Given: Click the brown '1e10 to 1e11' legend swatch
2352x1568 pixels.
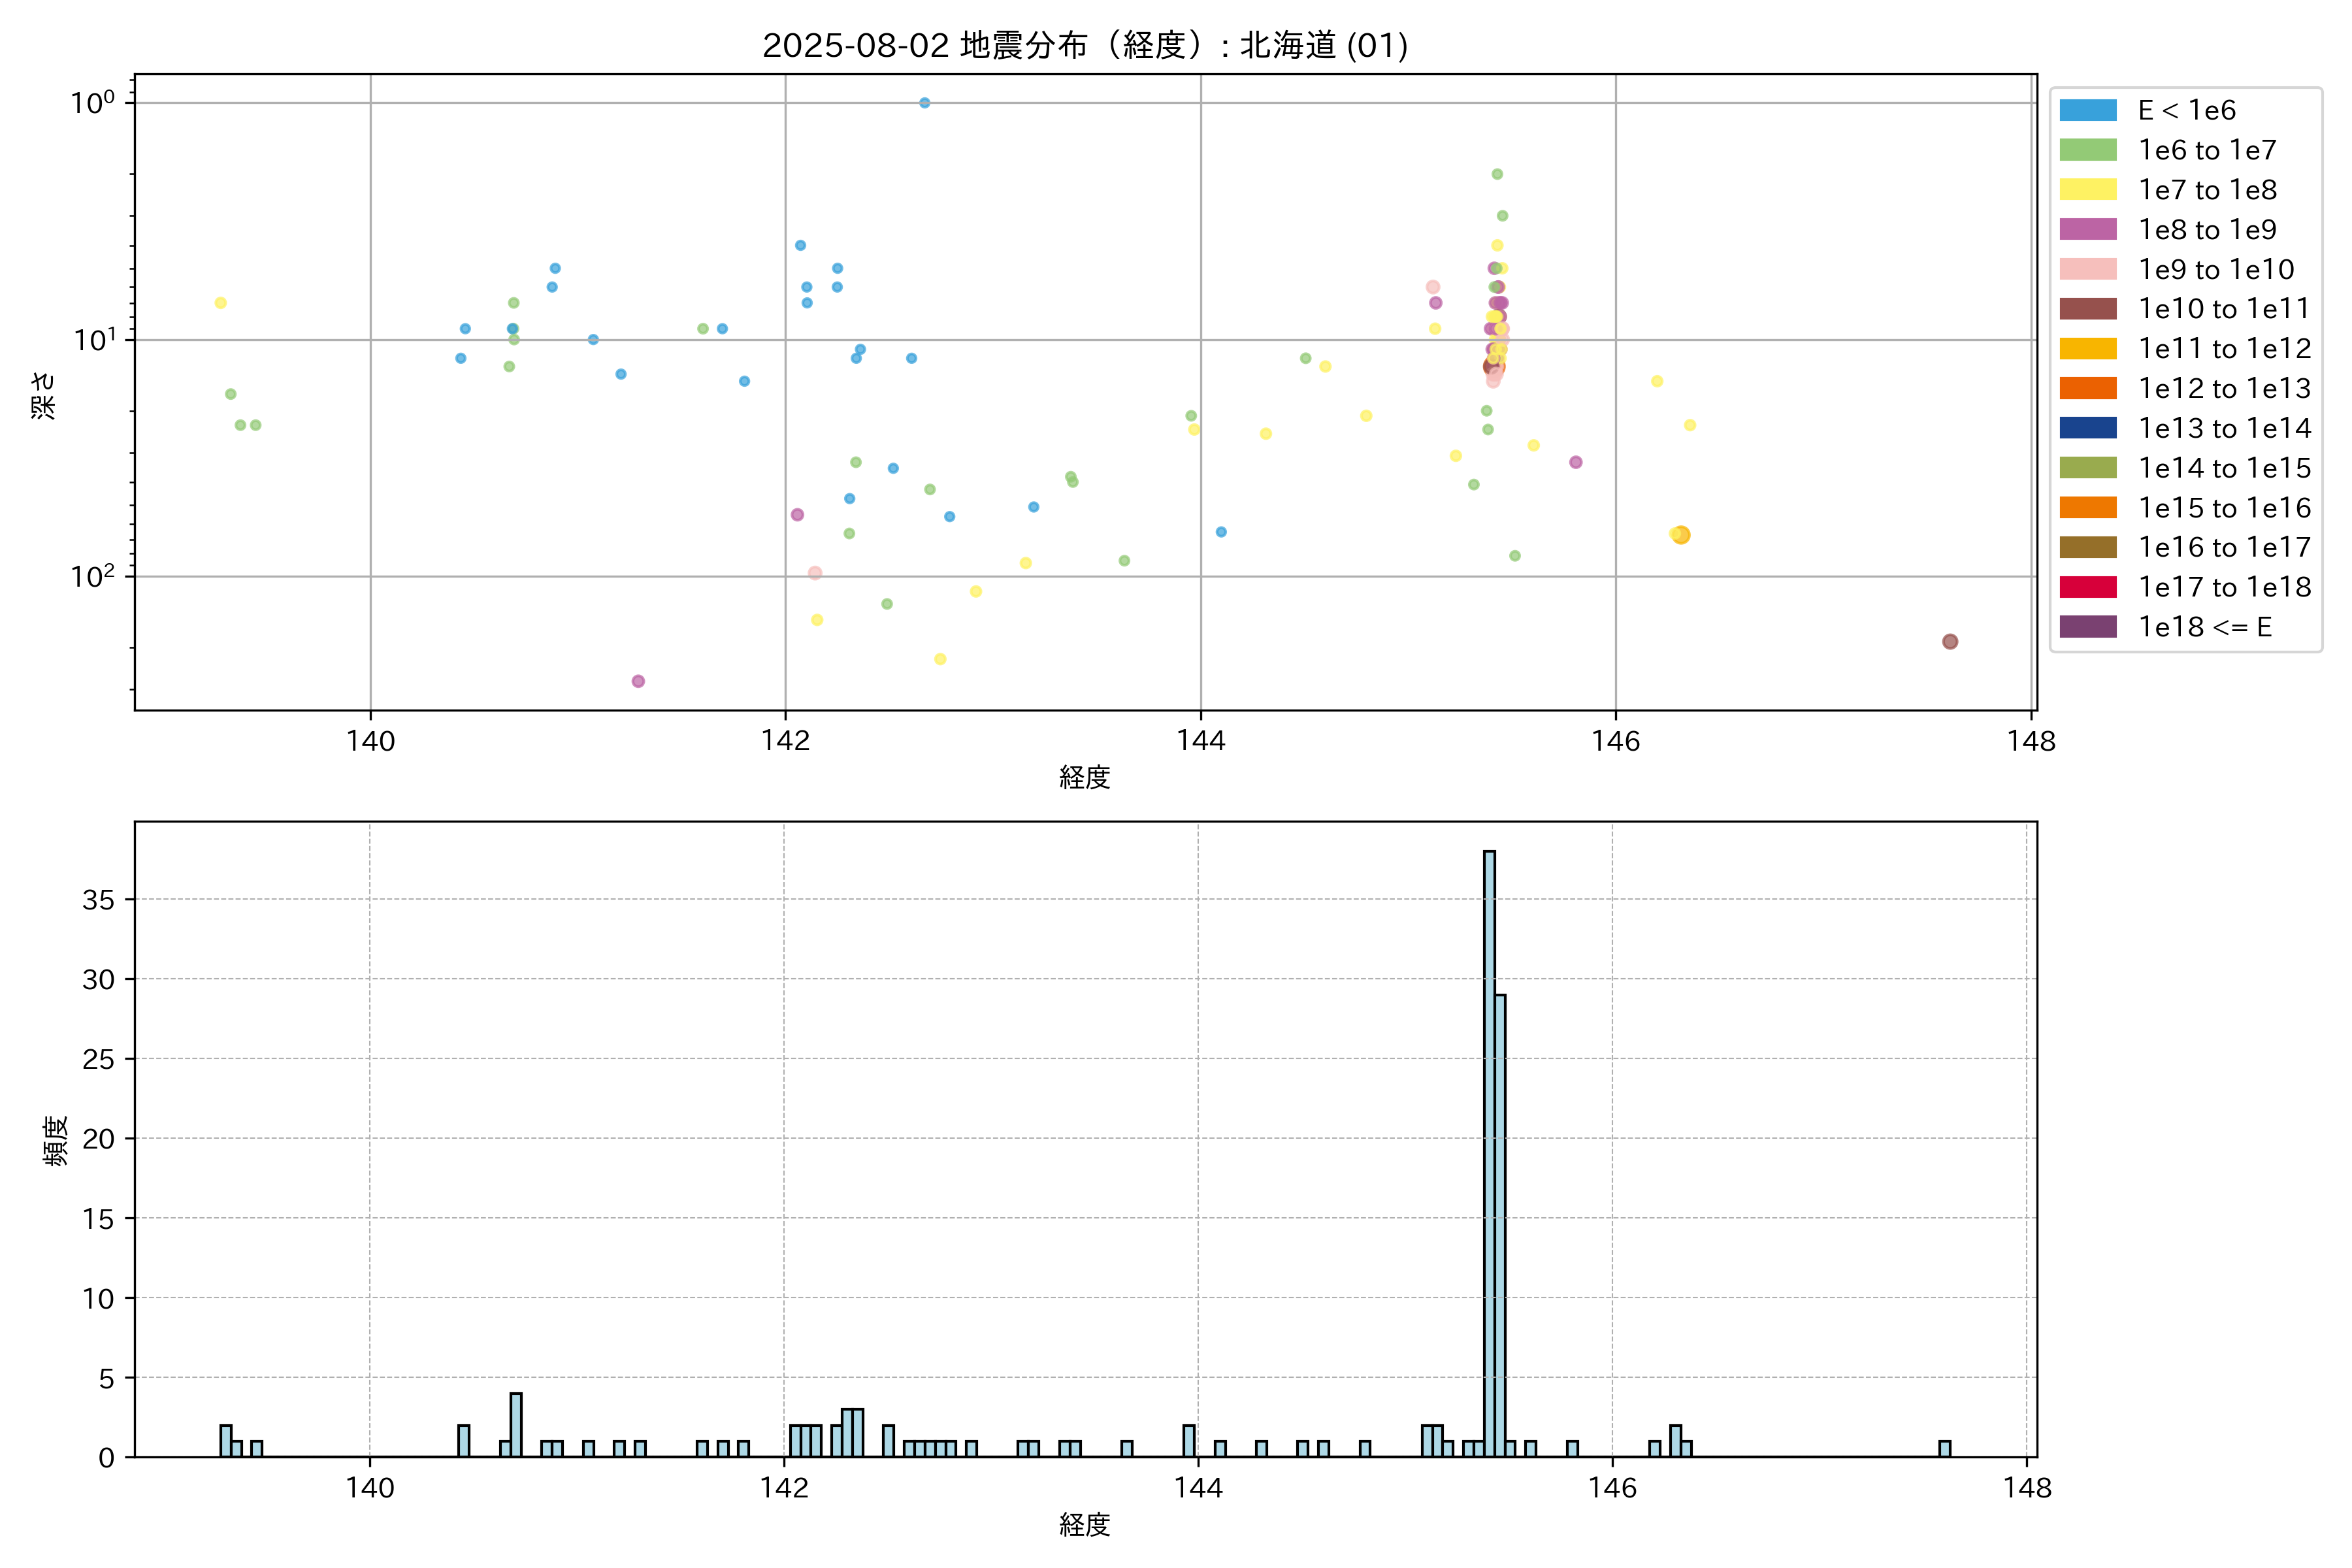Looking at the screenshot, I should pos(2088,309).
